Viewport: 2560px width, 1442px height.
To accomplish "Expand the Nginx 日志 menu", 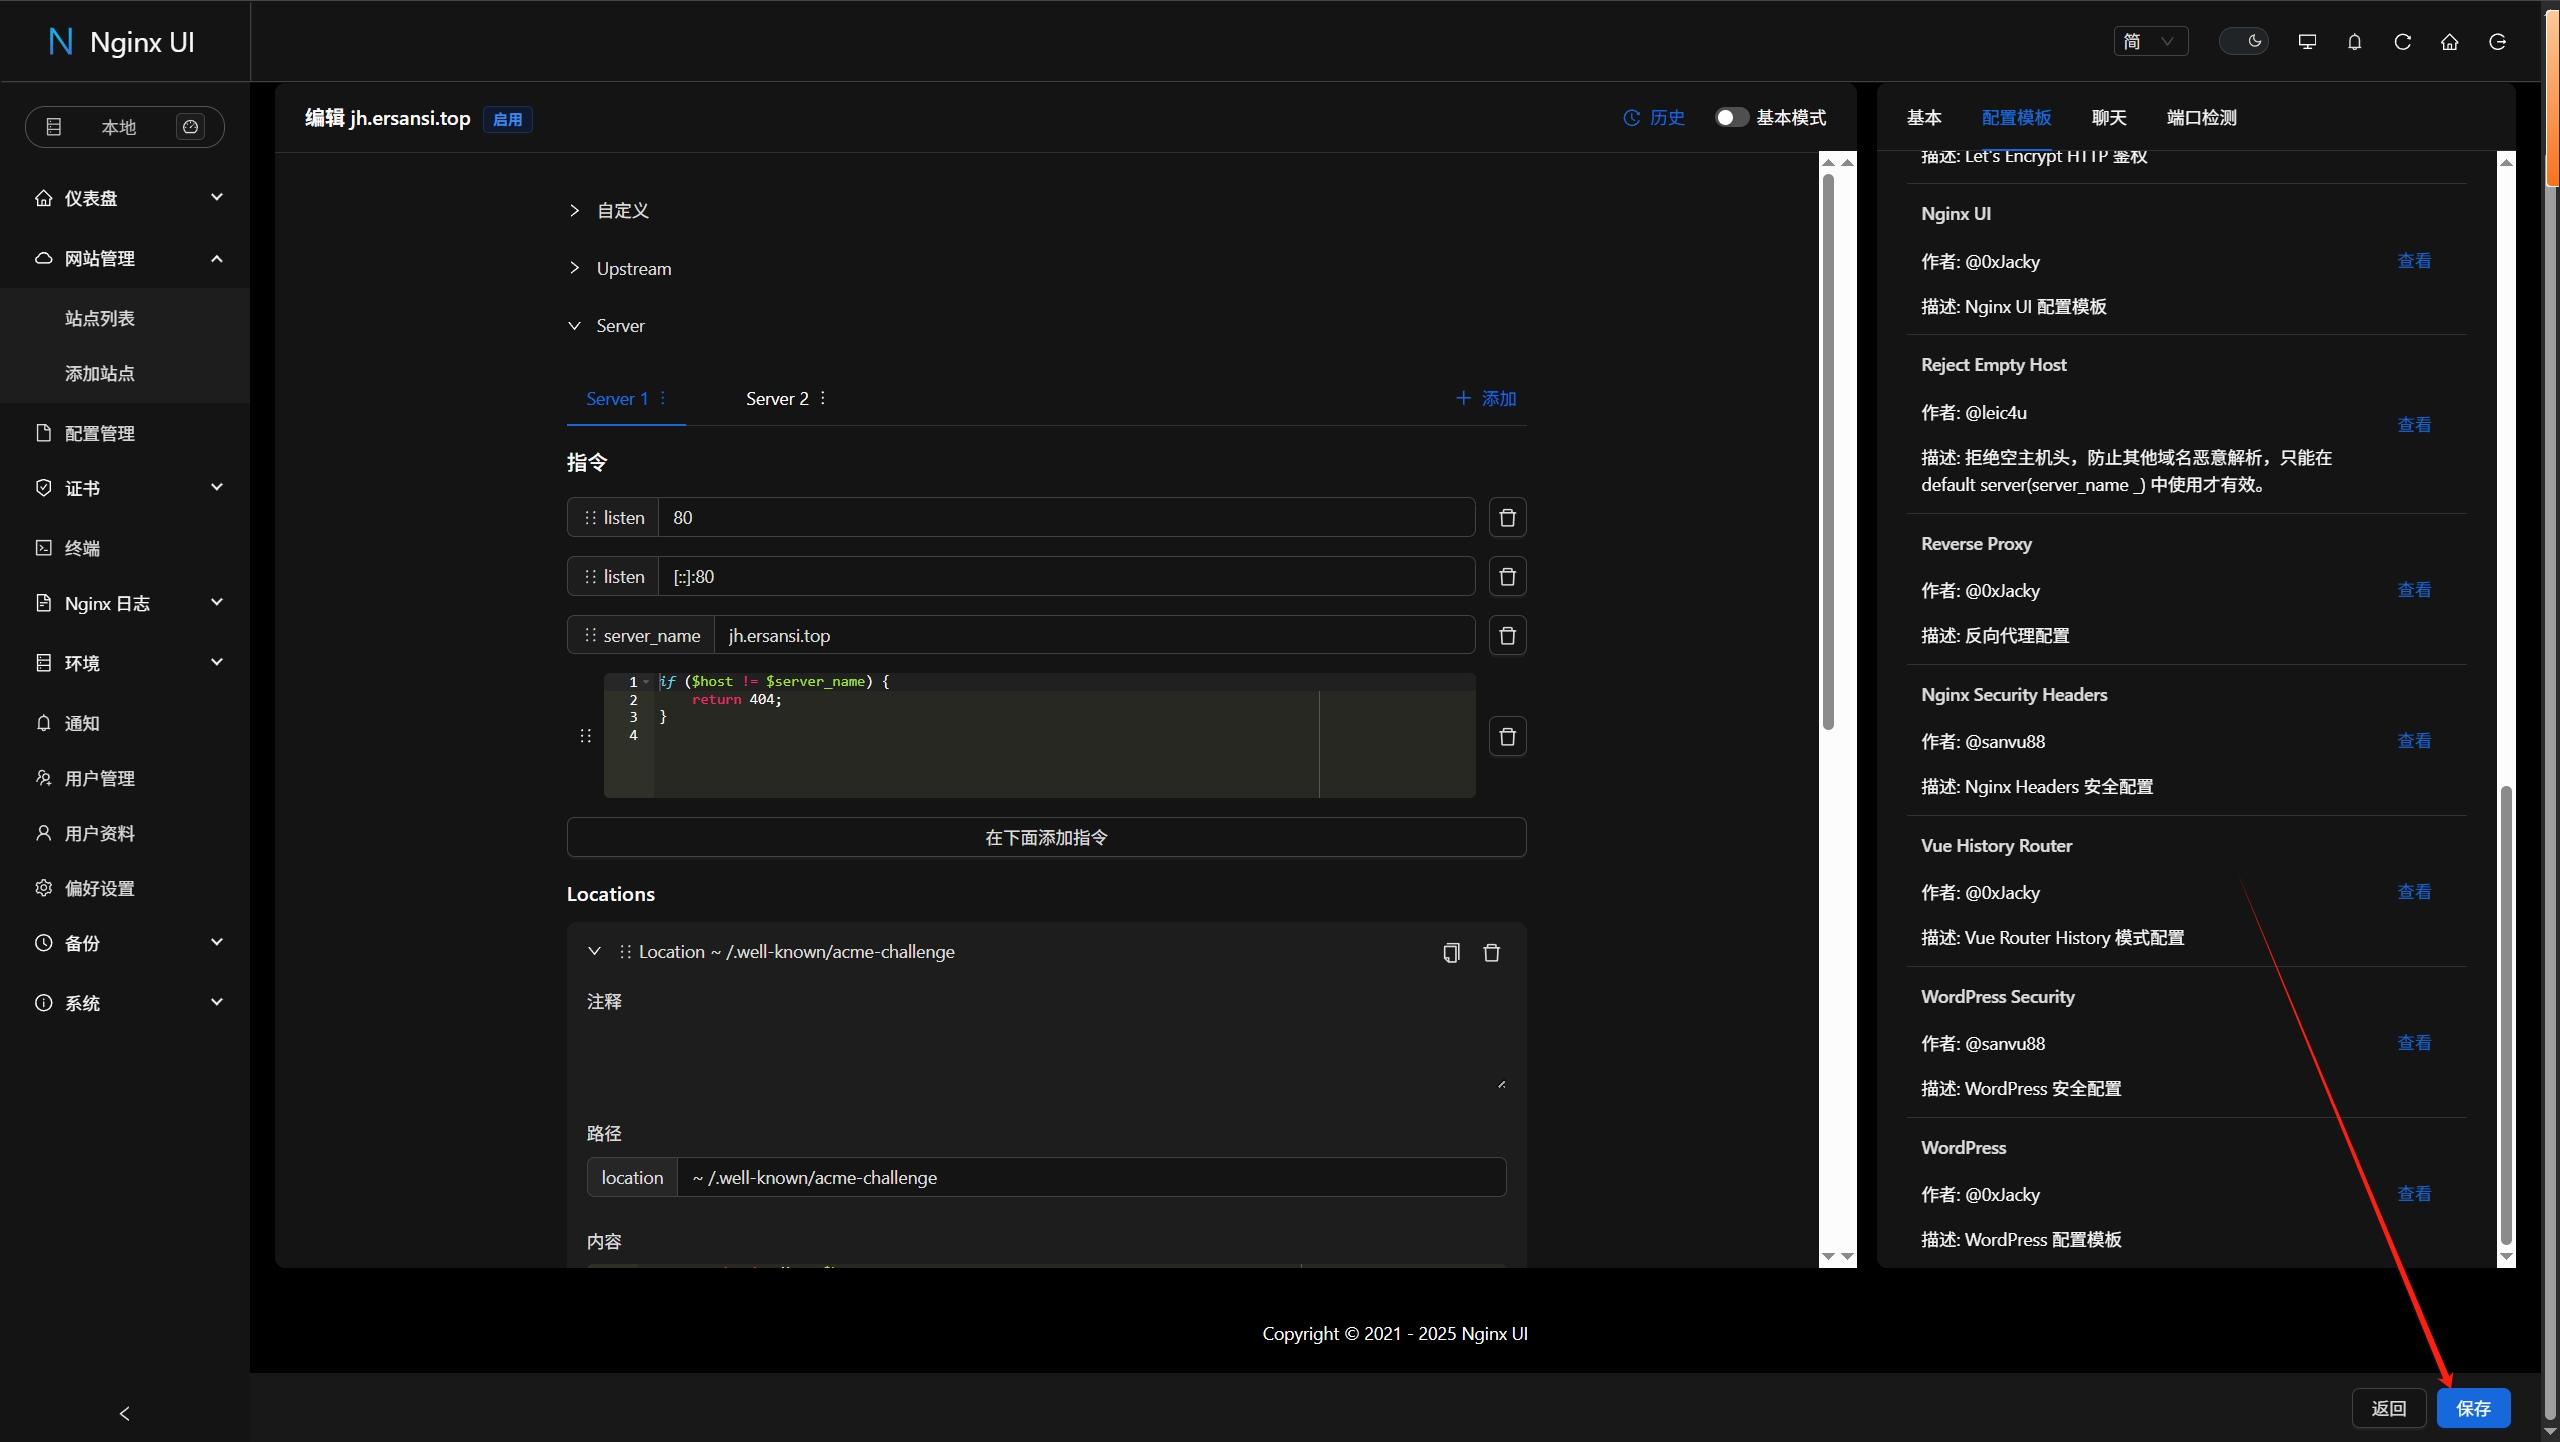I will tap(125, 603).
